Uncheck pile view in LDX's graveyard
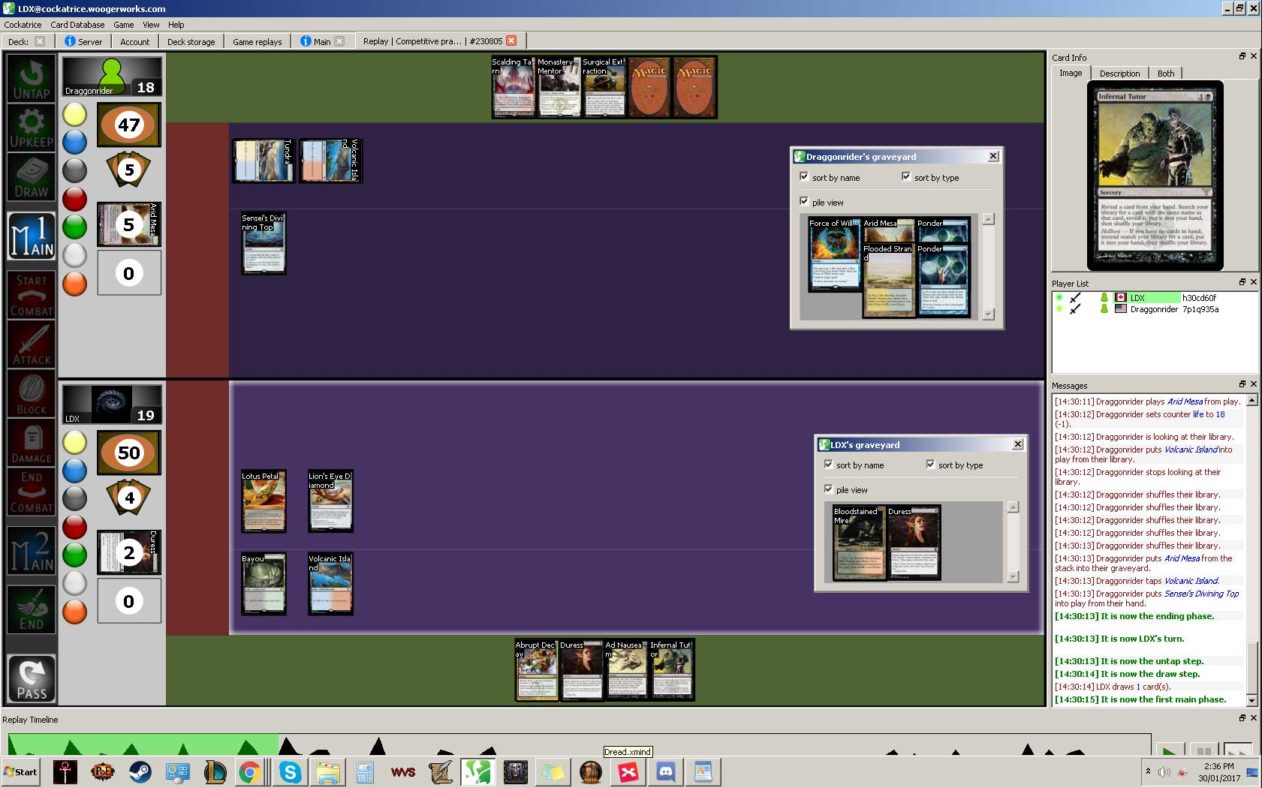 [829, 489]
